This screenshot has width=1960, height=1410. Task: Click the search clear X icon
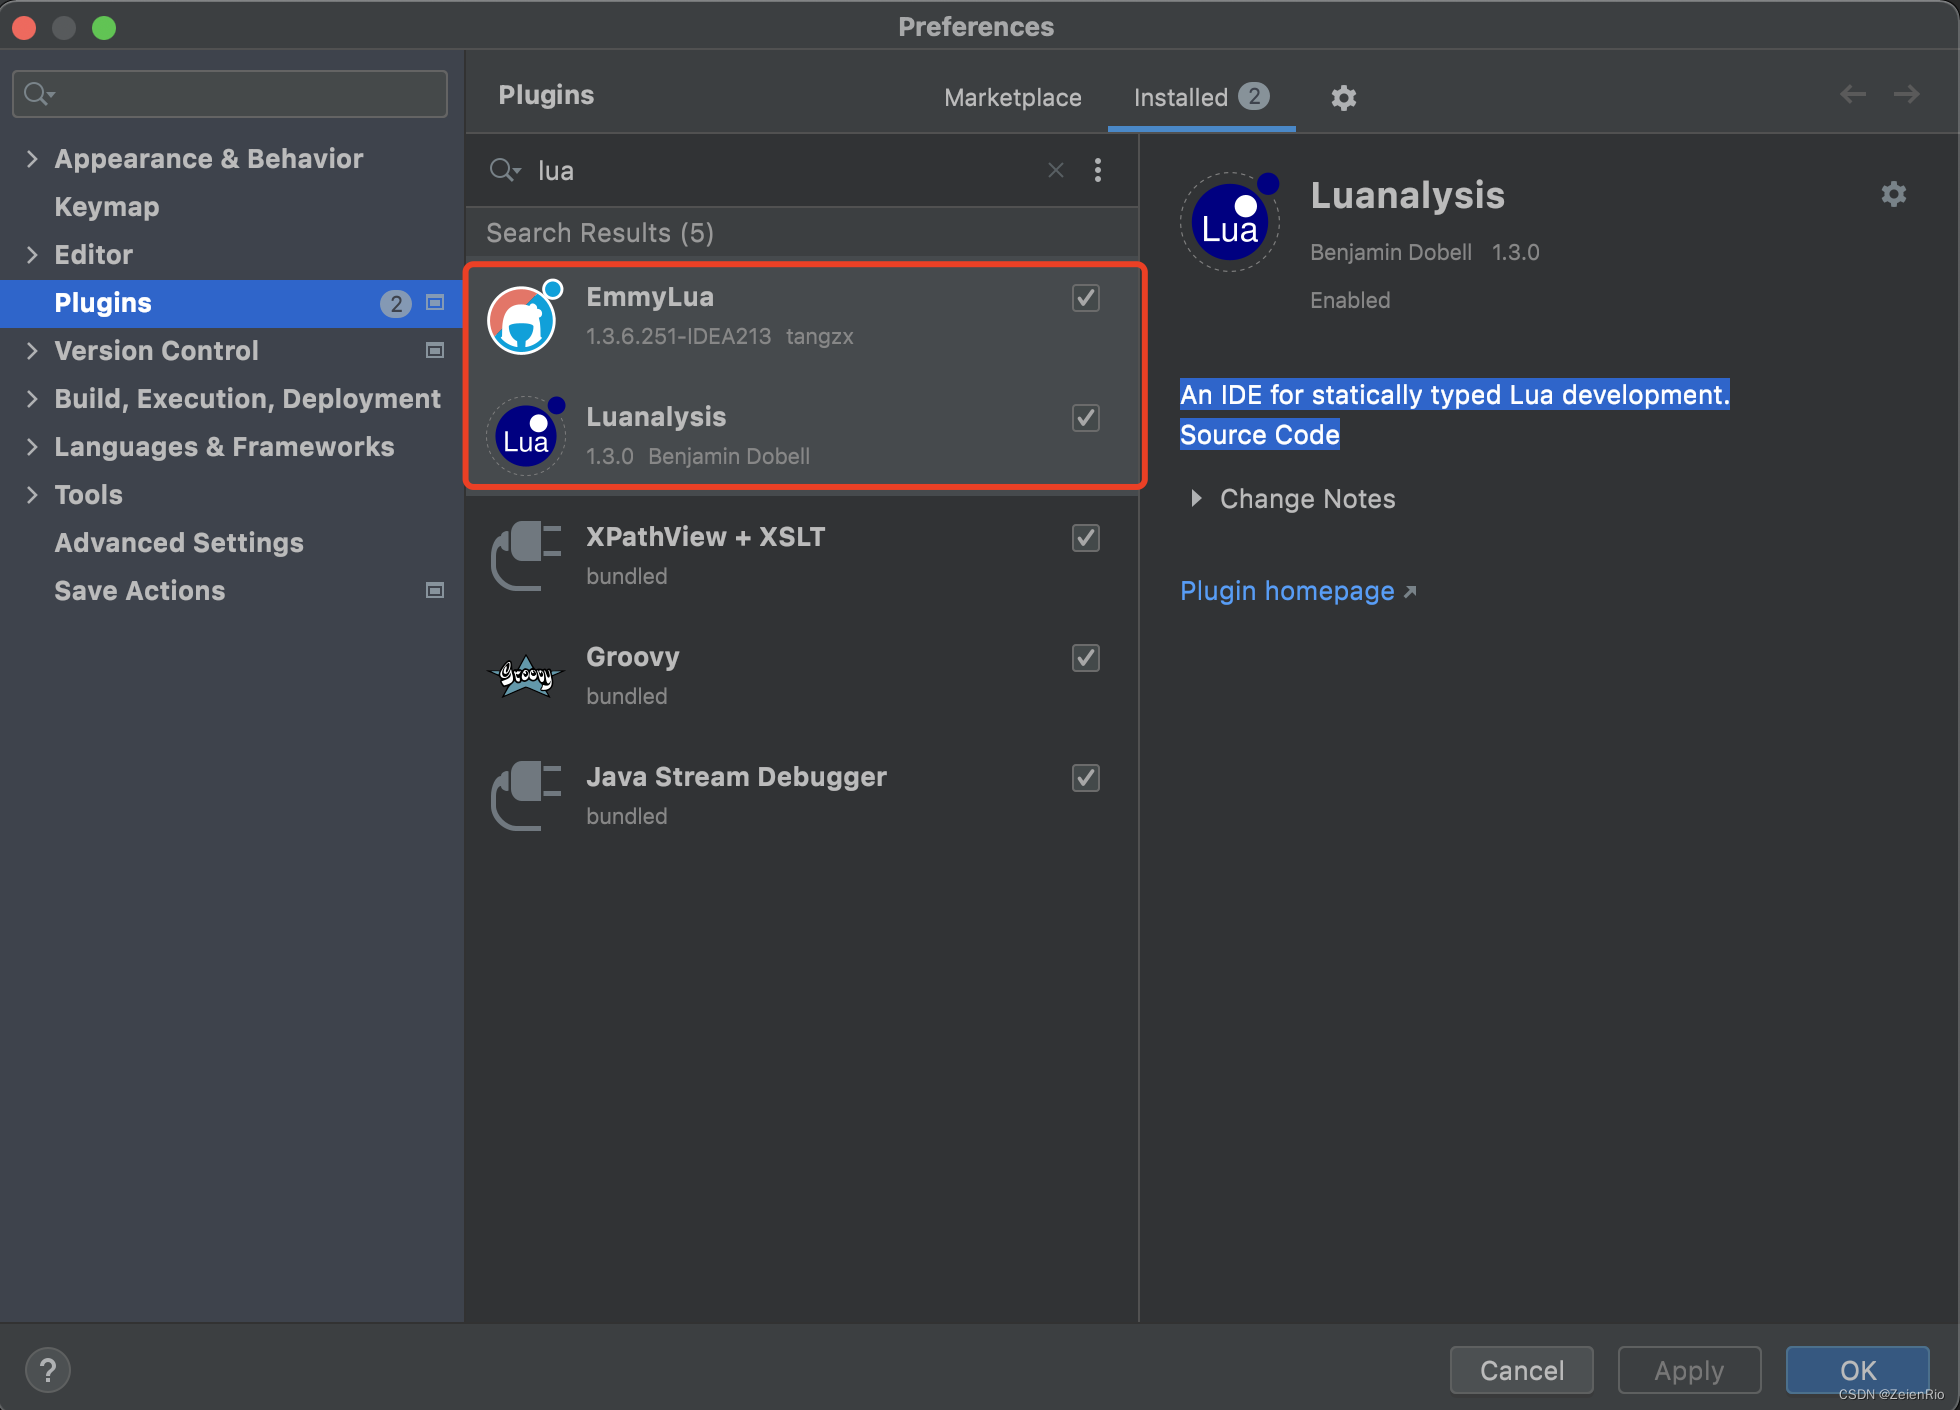[x=1056, y=170]
